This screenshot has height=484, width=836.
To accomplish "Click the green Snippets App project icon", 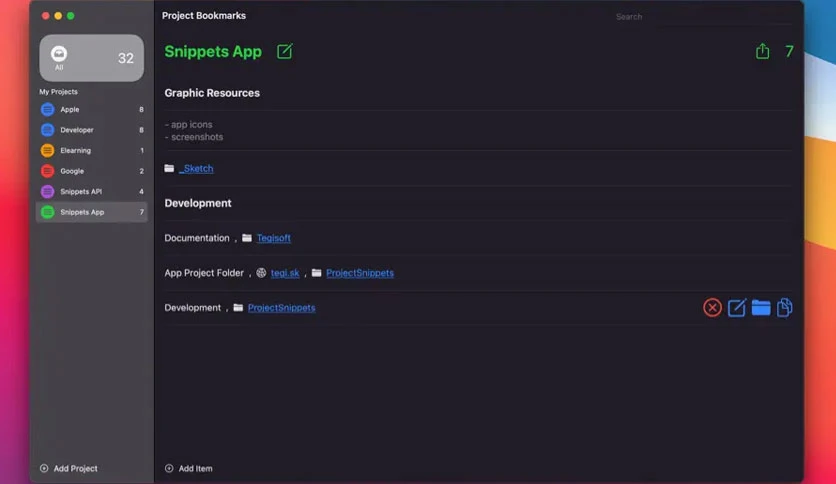I will [x=47, y=212].
